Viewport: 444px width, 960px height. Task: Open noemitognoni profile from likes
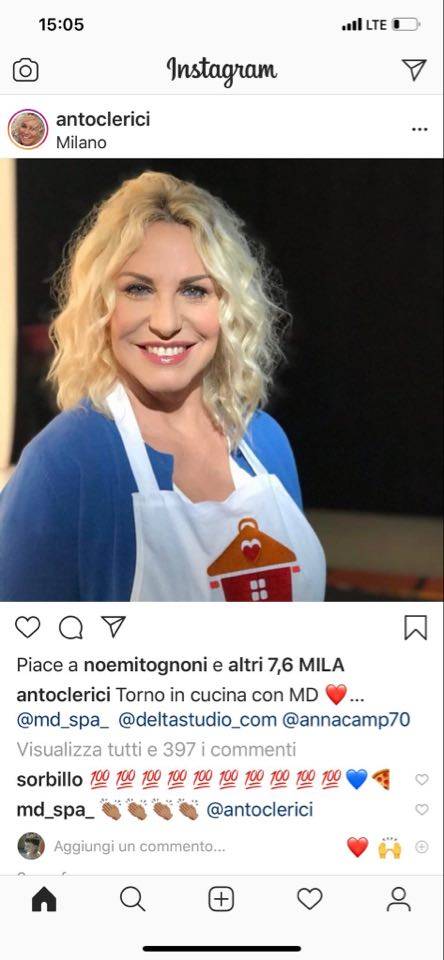(145, 665)
